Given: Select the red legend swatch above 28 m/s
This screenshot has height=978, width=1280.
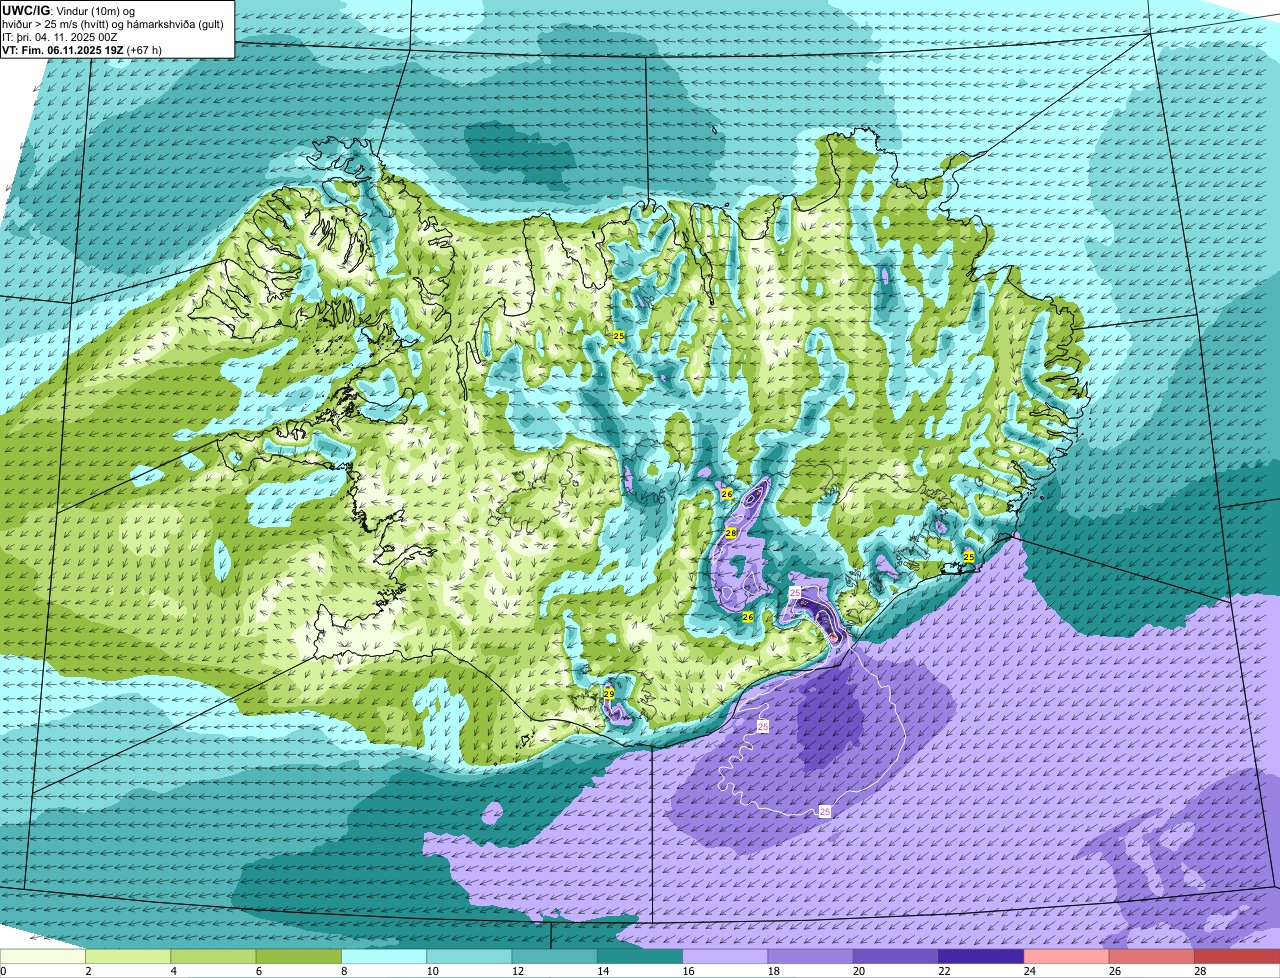Looking at the screenshot, I should (1237, 957).
